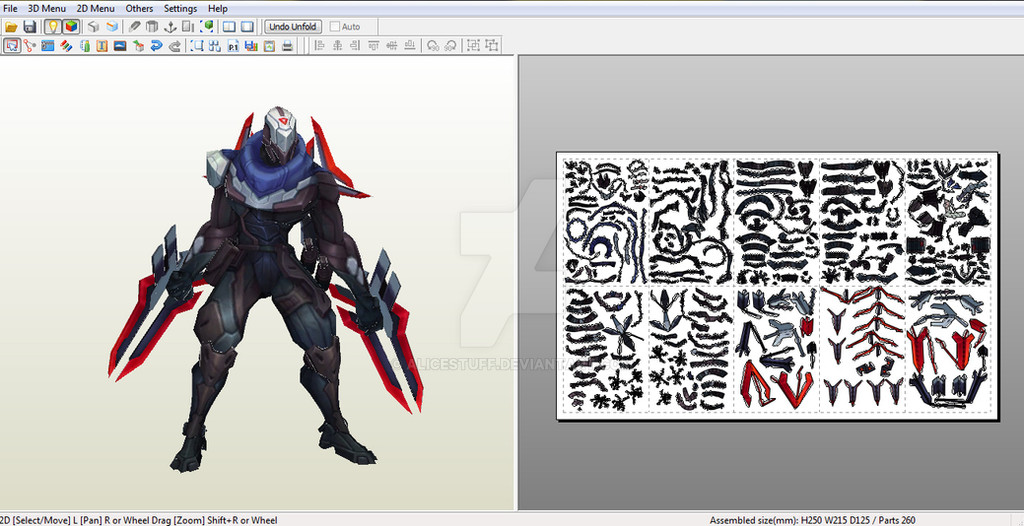Click the align bottom icon
The image size is (1024, 526).
coord(410,46)
